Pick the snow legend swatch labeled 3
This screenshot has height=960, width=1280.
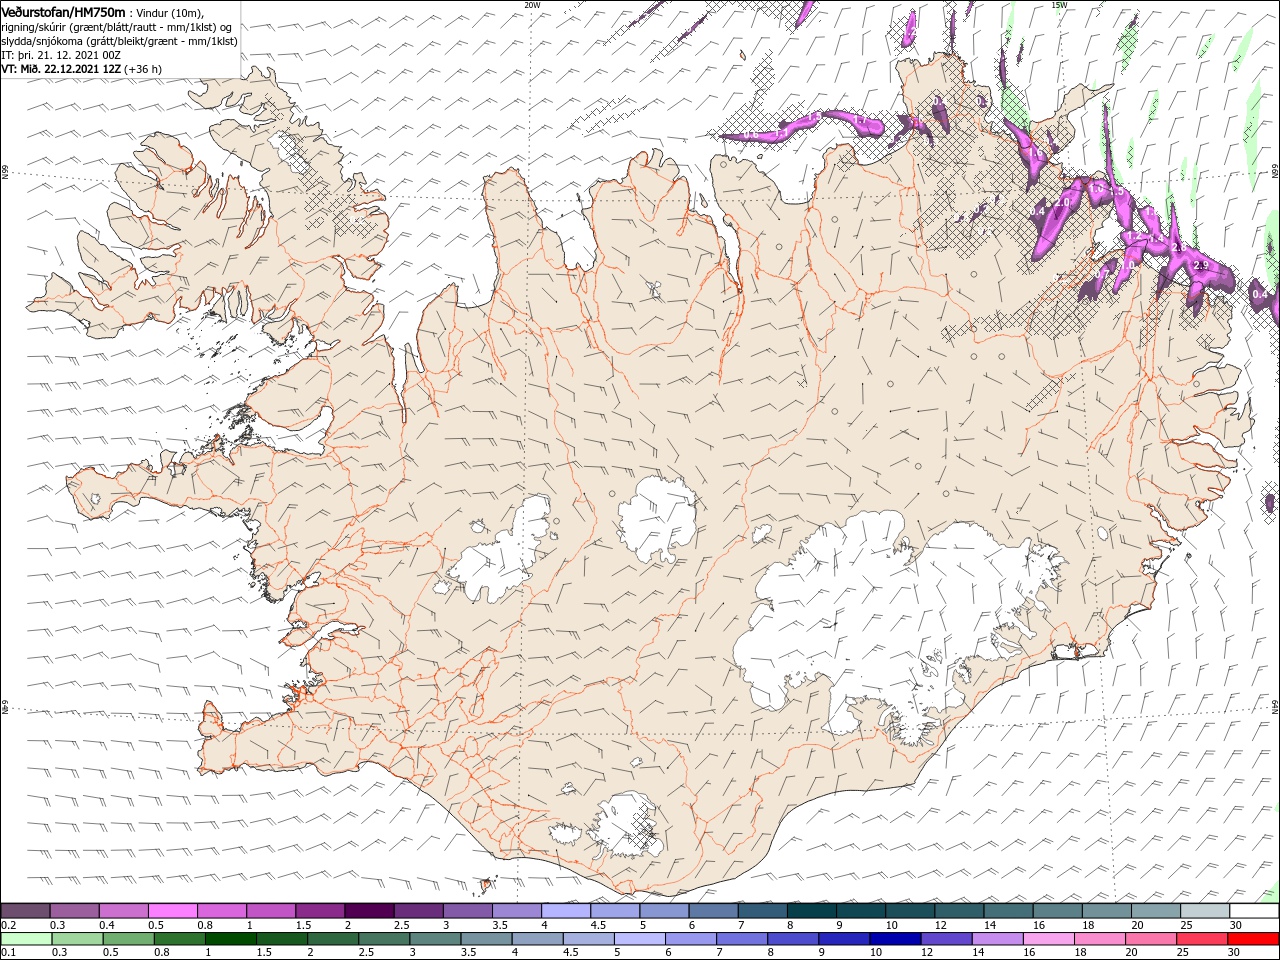coord(467,911)
